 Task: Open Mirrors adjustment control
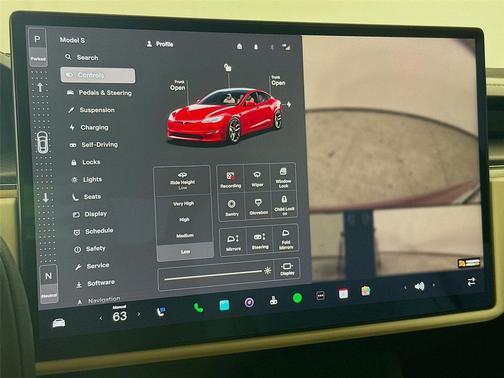(x=233, y=242)
